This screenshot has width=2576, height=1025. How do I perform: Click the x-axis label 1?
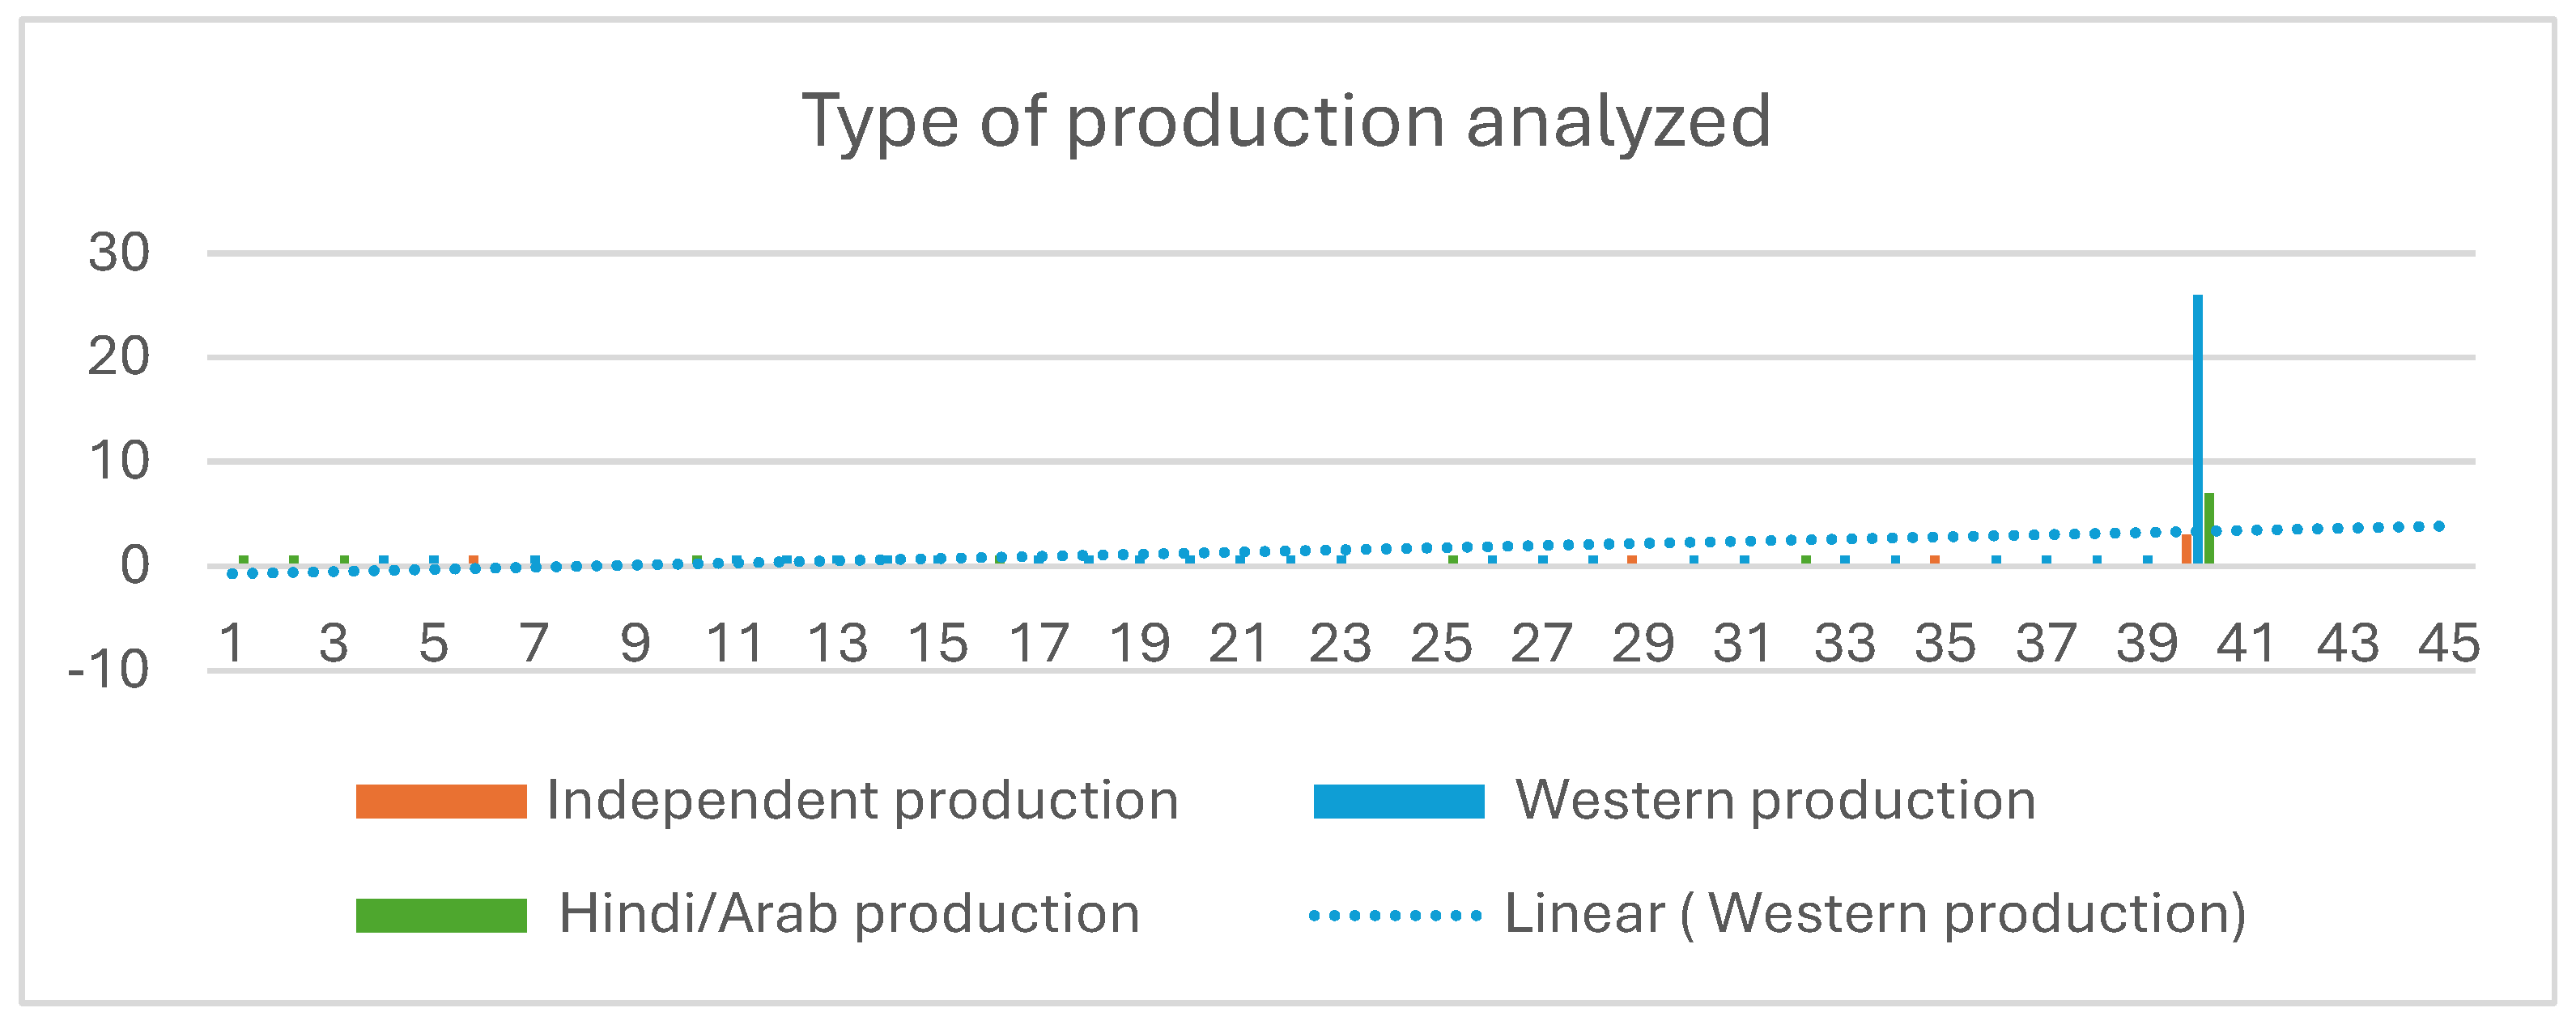[x=232, y=643]
